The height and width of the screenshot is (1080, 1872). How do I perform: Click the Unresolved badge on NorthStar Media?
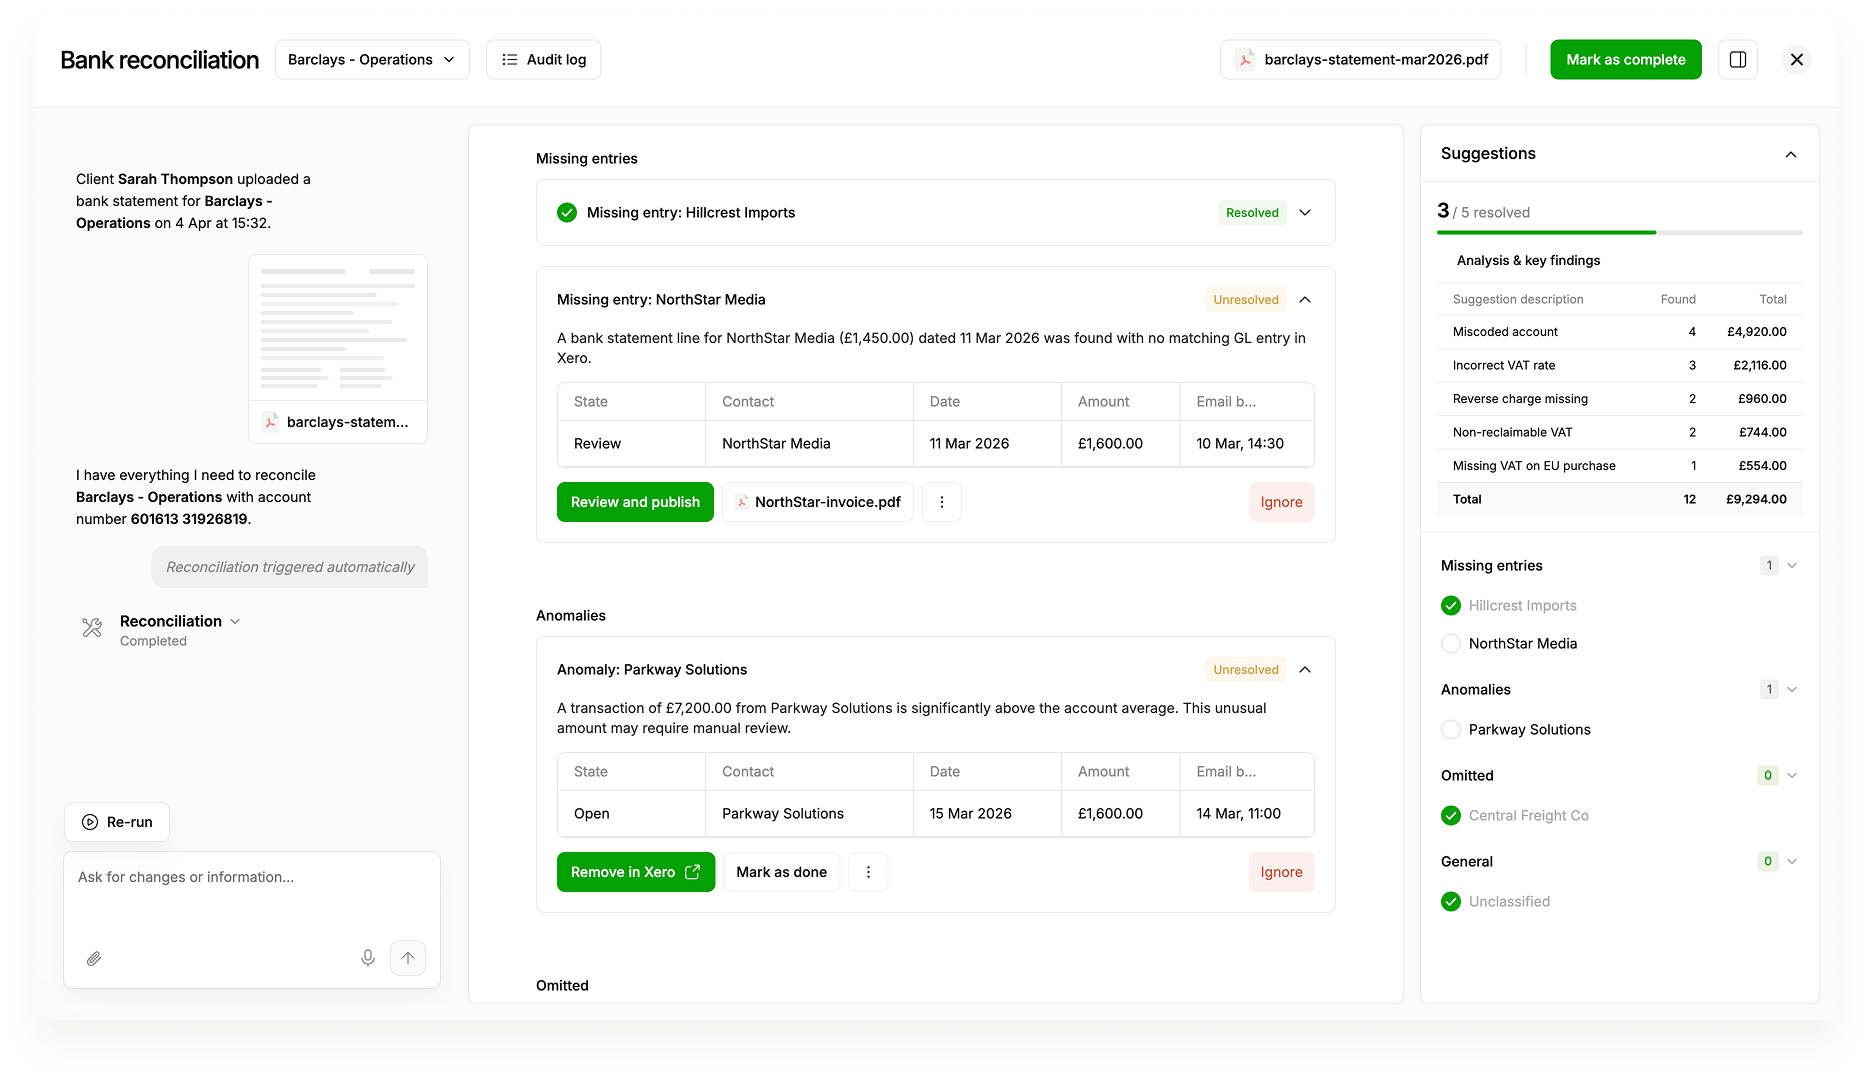[x=1246, y=300]
